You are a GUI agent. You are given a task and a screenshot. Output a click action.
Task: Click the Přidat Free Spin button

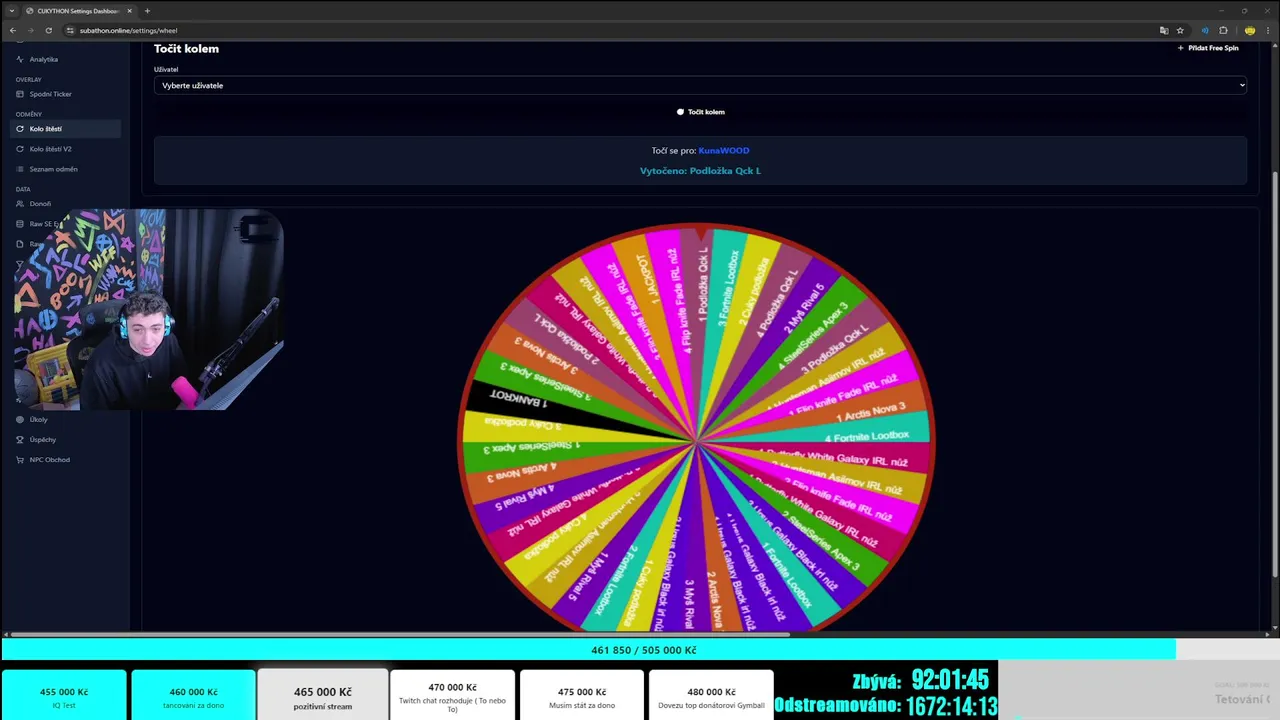(1208, 48)
